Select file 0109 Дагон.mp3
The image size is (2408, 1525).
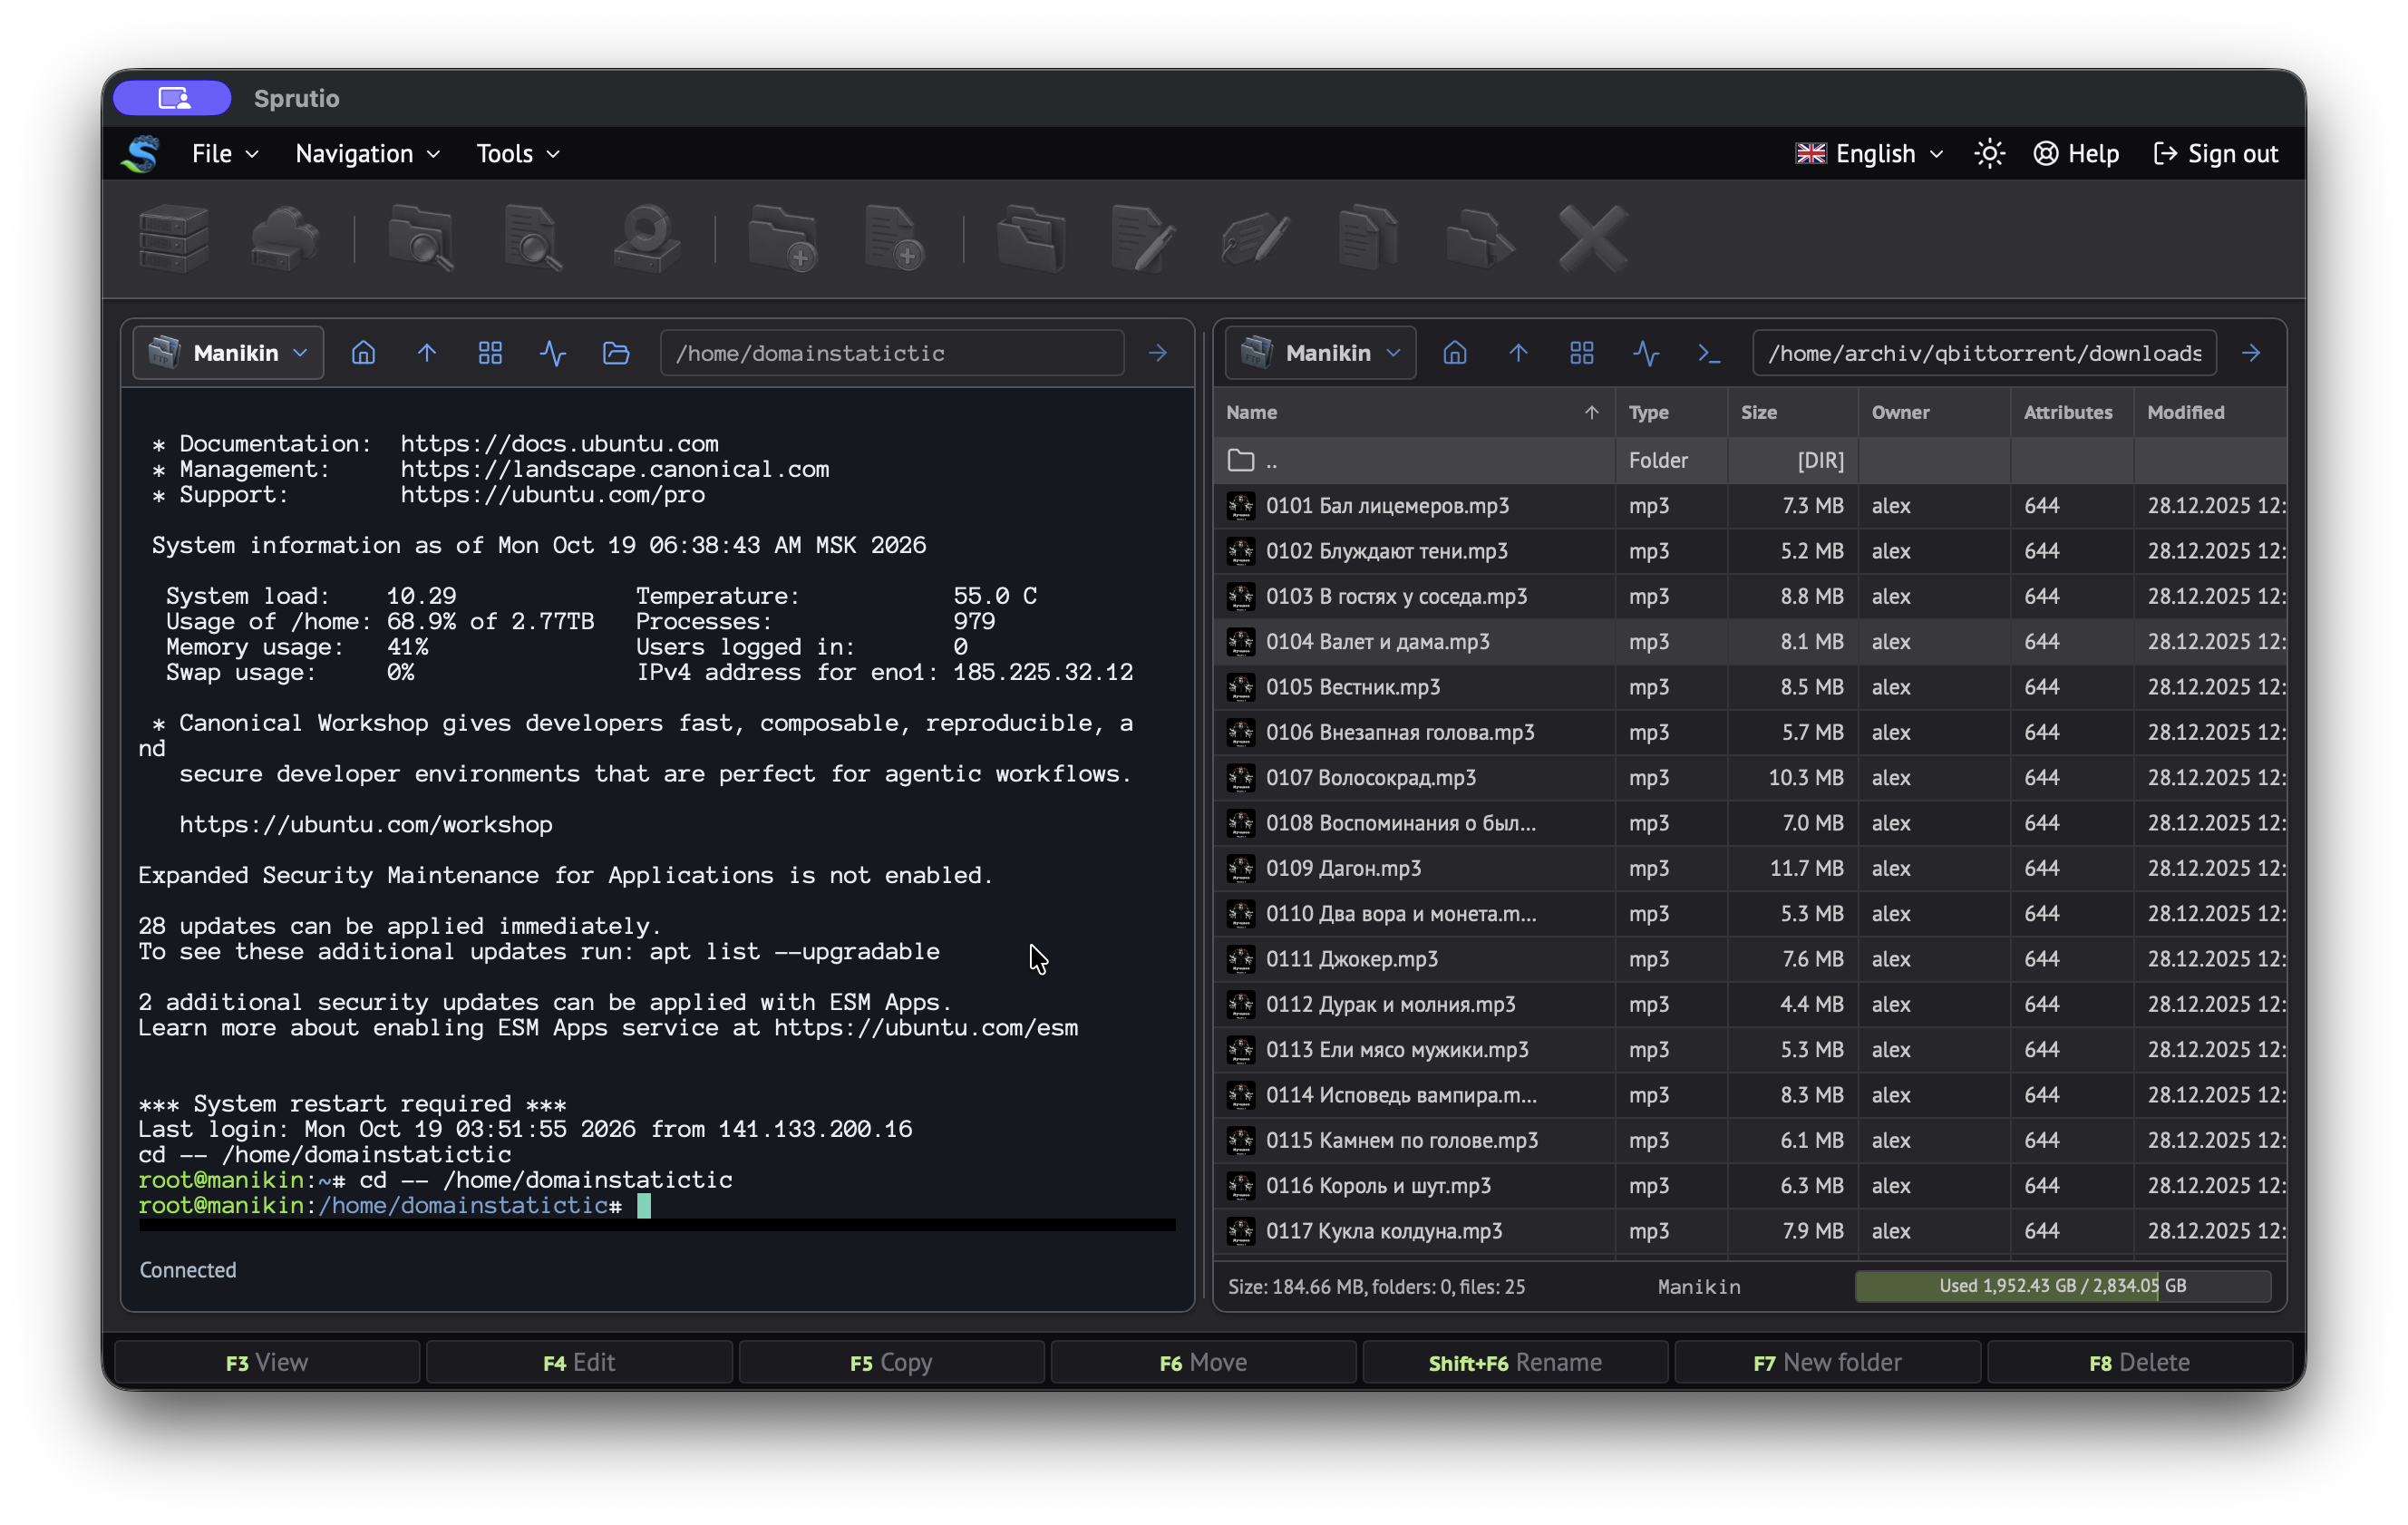[1749, 868]
